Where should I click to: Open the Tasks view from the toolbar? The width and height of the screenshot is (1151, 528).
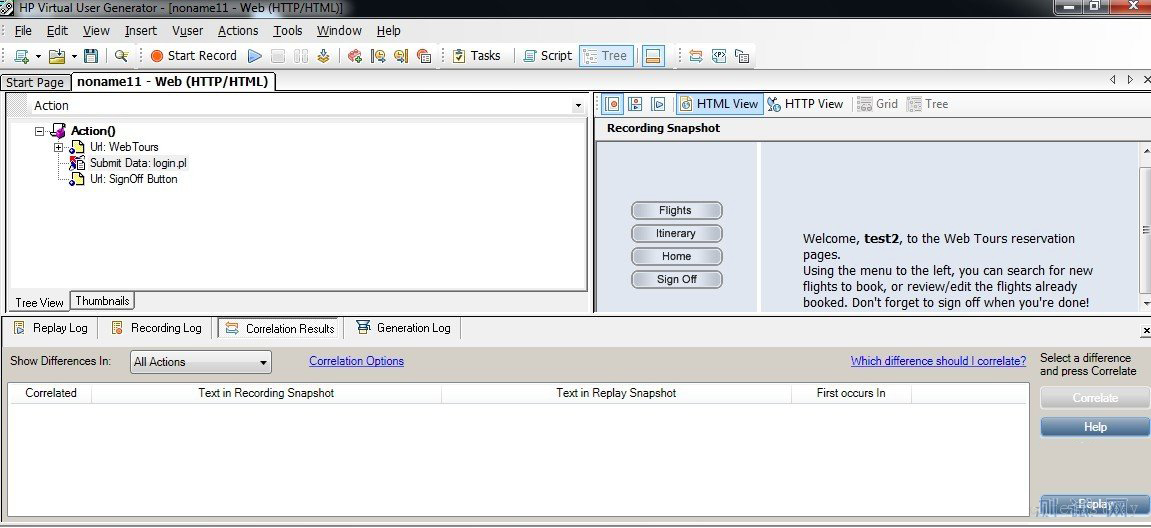476,56
